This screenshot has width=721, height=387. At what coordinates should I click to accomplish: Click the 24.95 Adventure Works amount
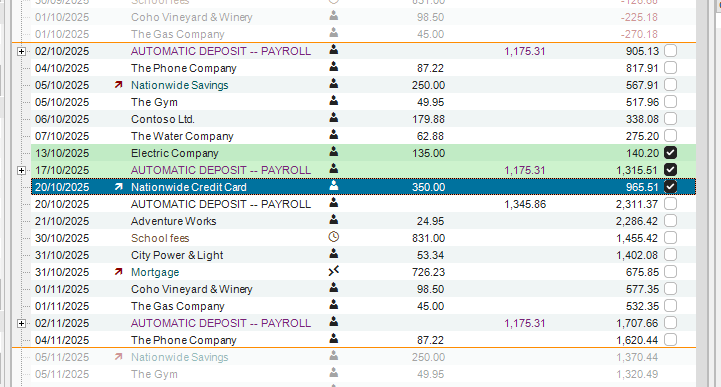[430, 221]
